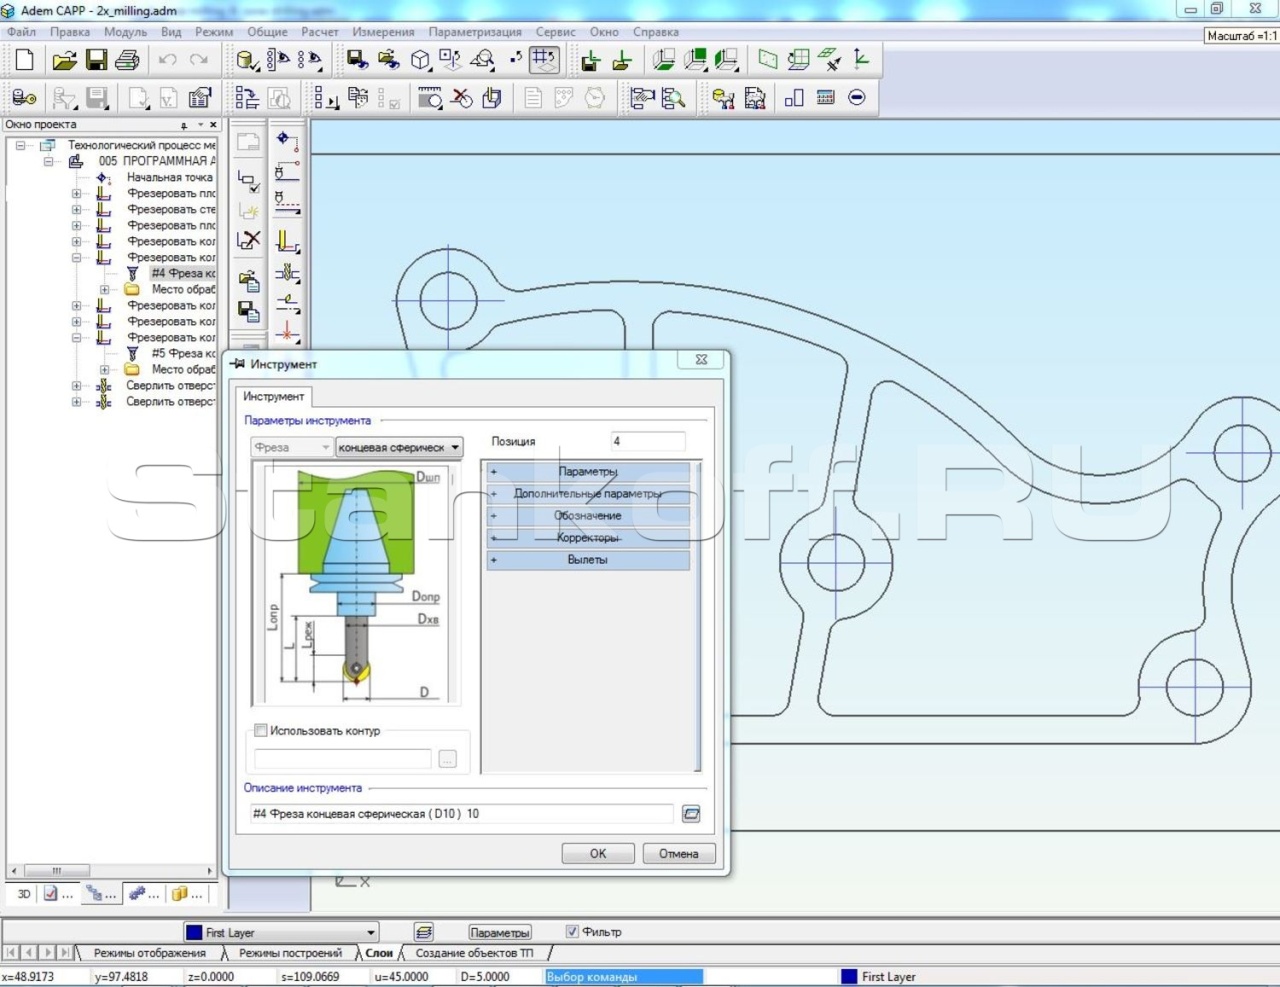This screenshot has height=987, width=1280.
Task: Open the 'концевая сферическ' tool type dropdown
Action: coord(399,448)
